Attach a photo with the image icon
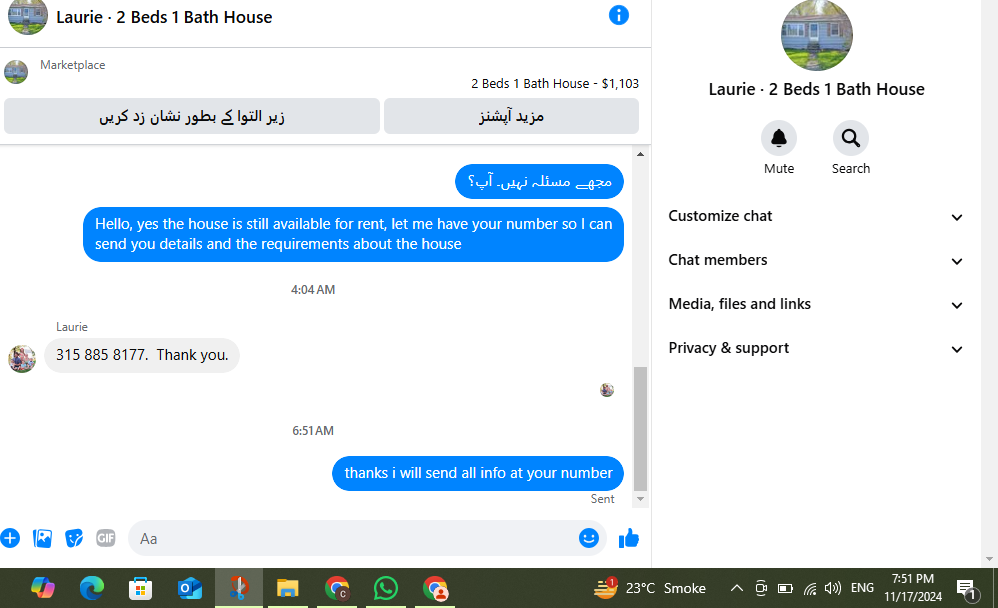 click(42, 539)
